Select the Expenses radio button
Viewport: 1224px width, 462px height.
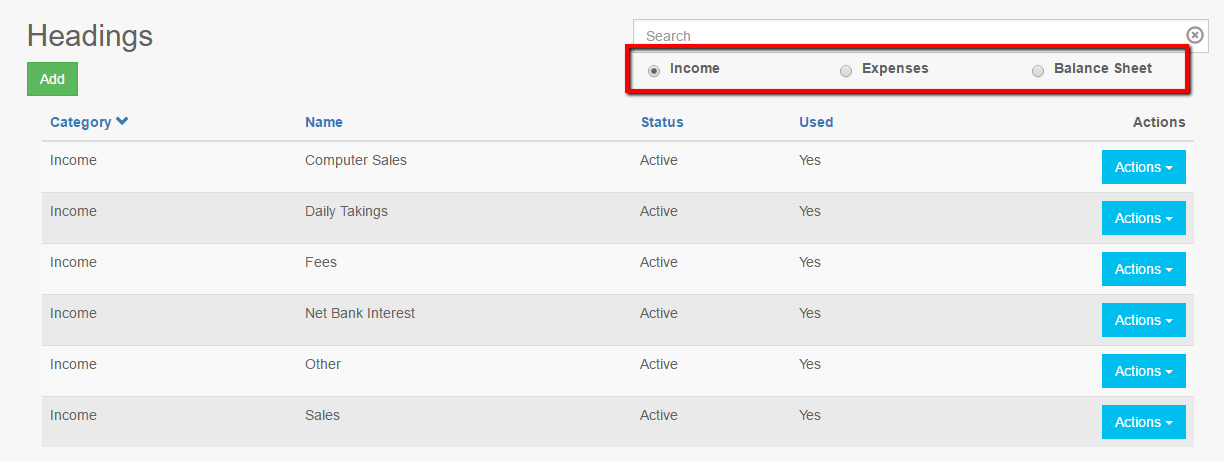point(846,70)
